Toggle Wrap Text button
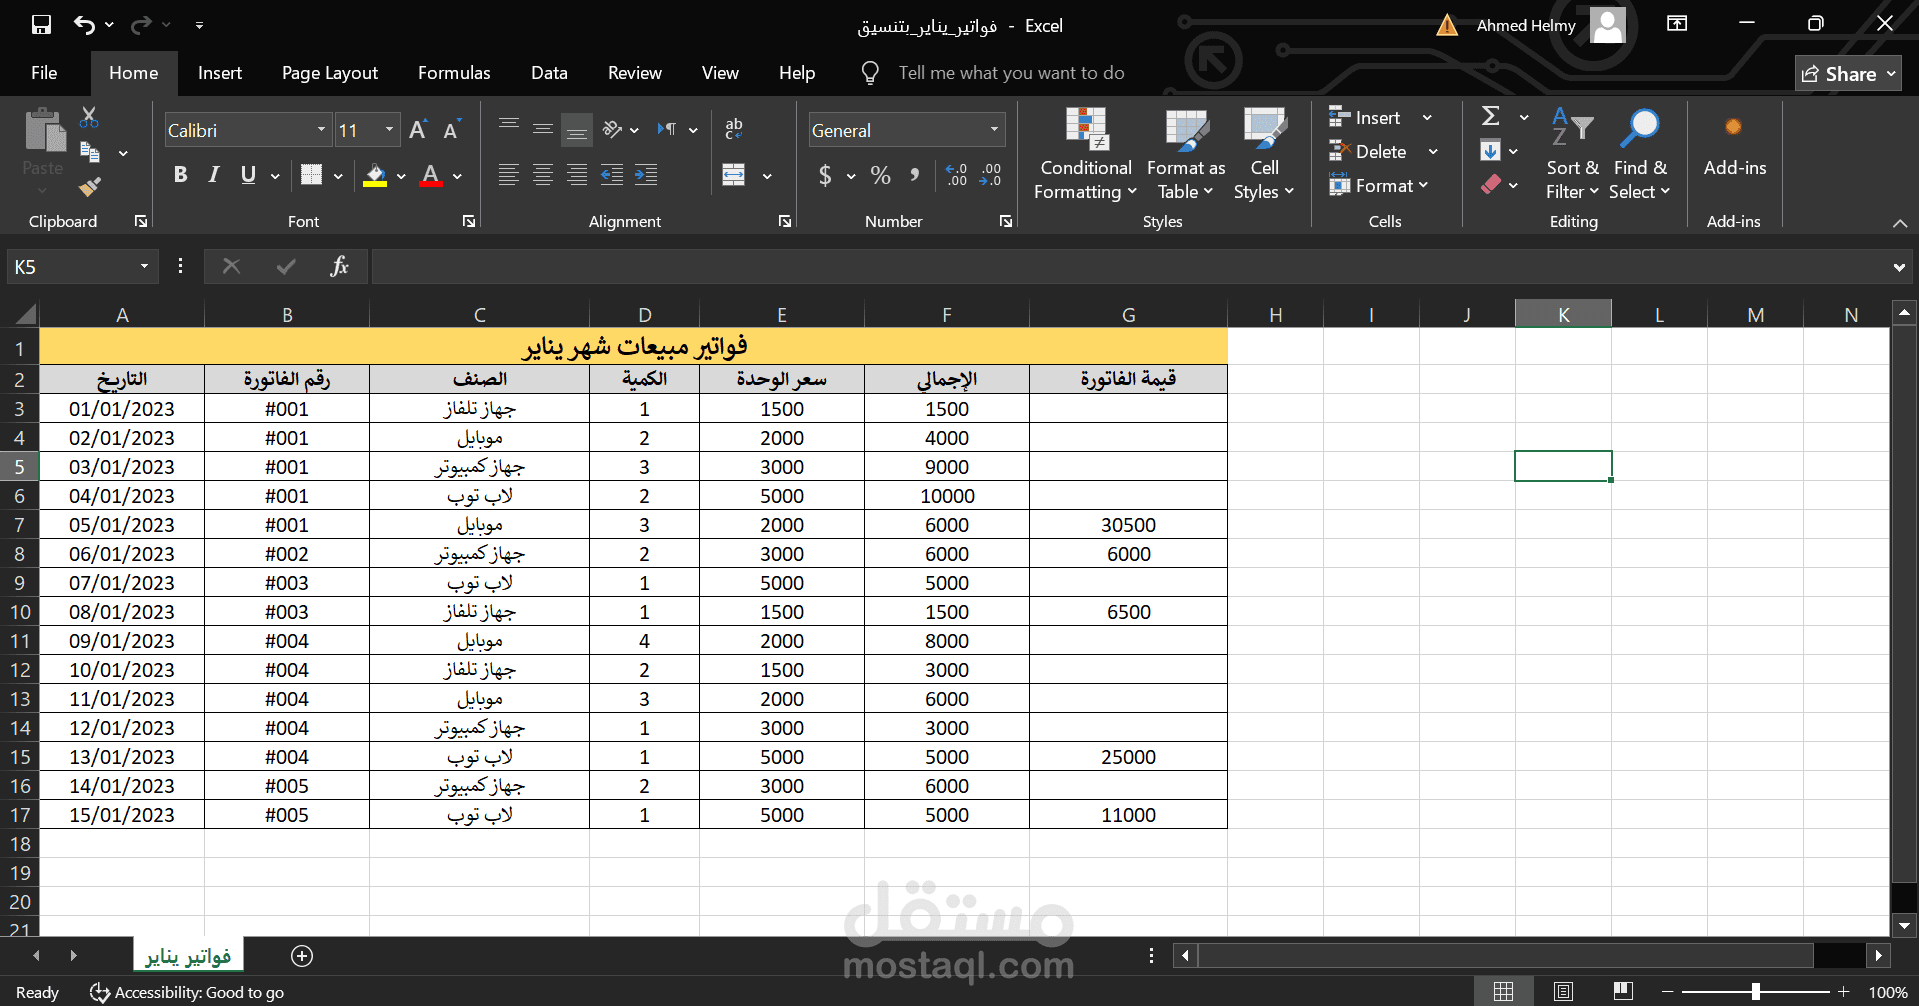 (734, 129)
